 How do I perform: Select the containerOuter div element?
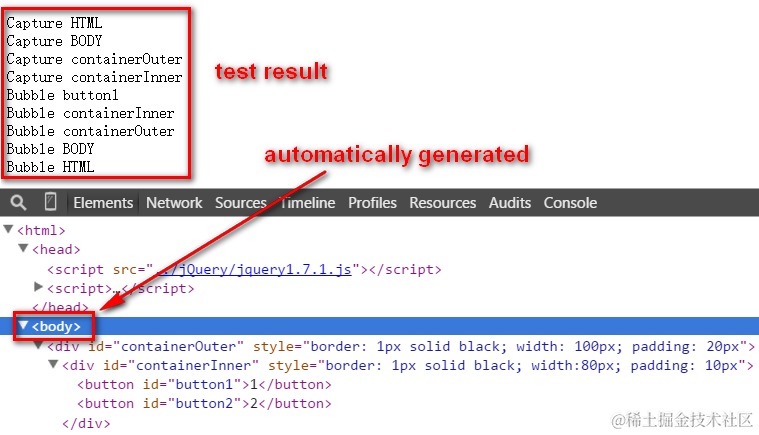click(401, 346)
